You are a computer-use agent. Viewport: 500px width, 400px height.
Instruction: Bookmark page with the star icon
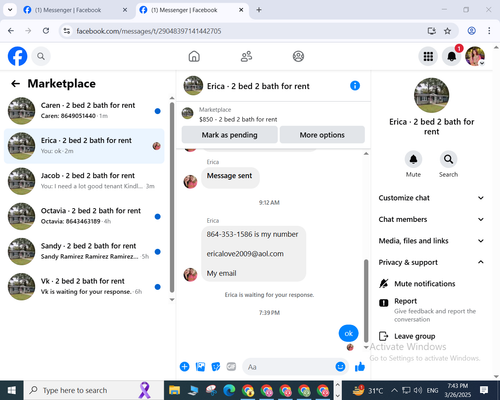click(x=447, y=31)
